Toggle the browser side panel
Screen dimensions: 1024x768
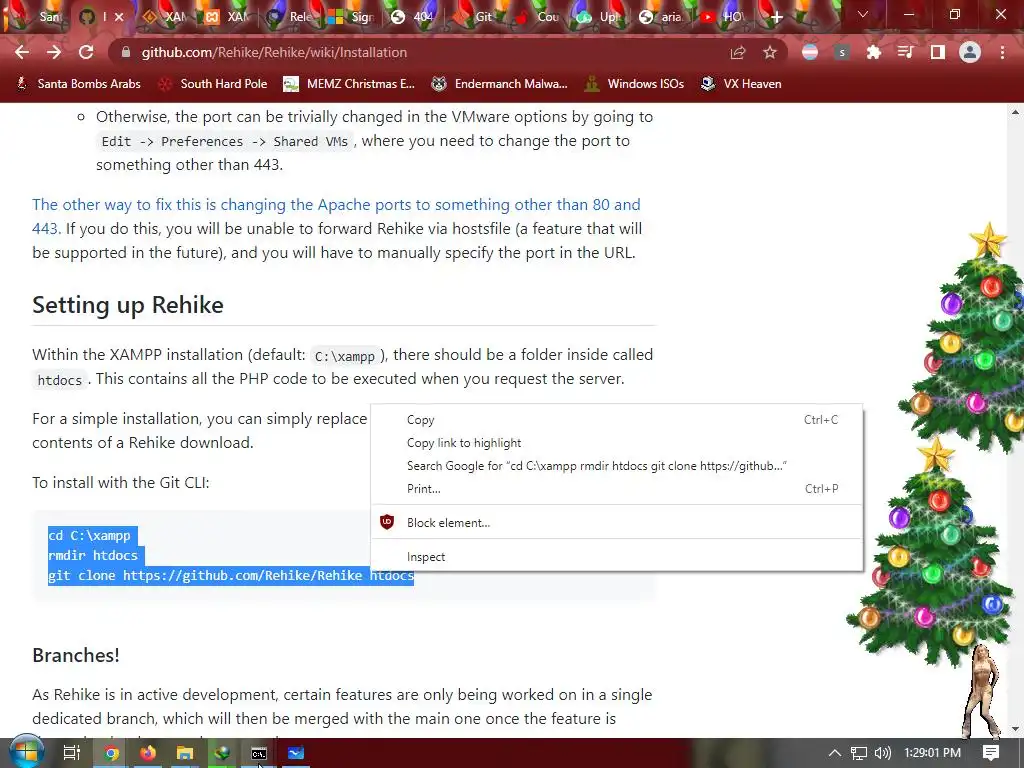pos(938,52)
